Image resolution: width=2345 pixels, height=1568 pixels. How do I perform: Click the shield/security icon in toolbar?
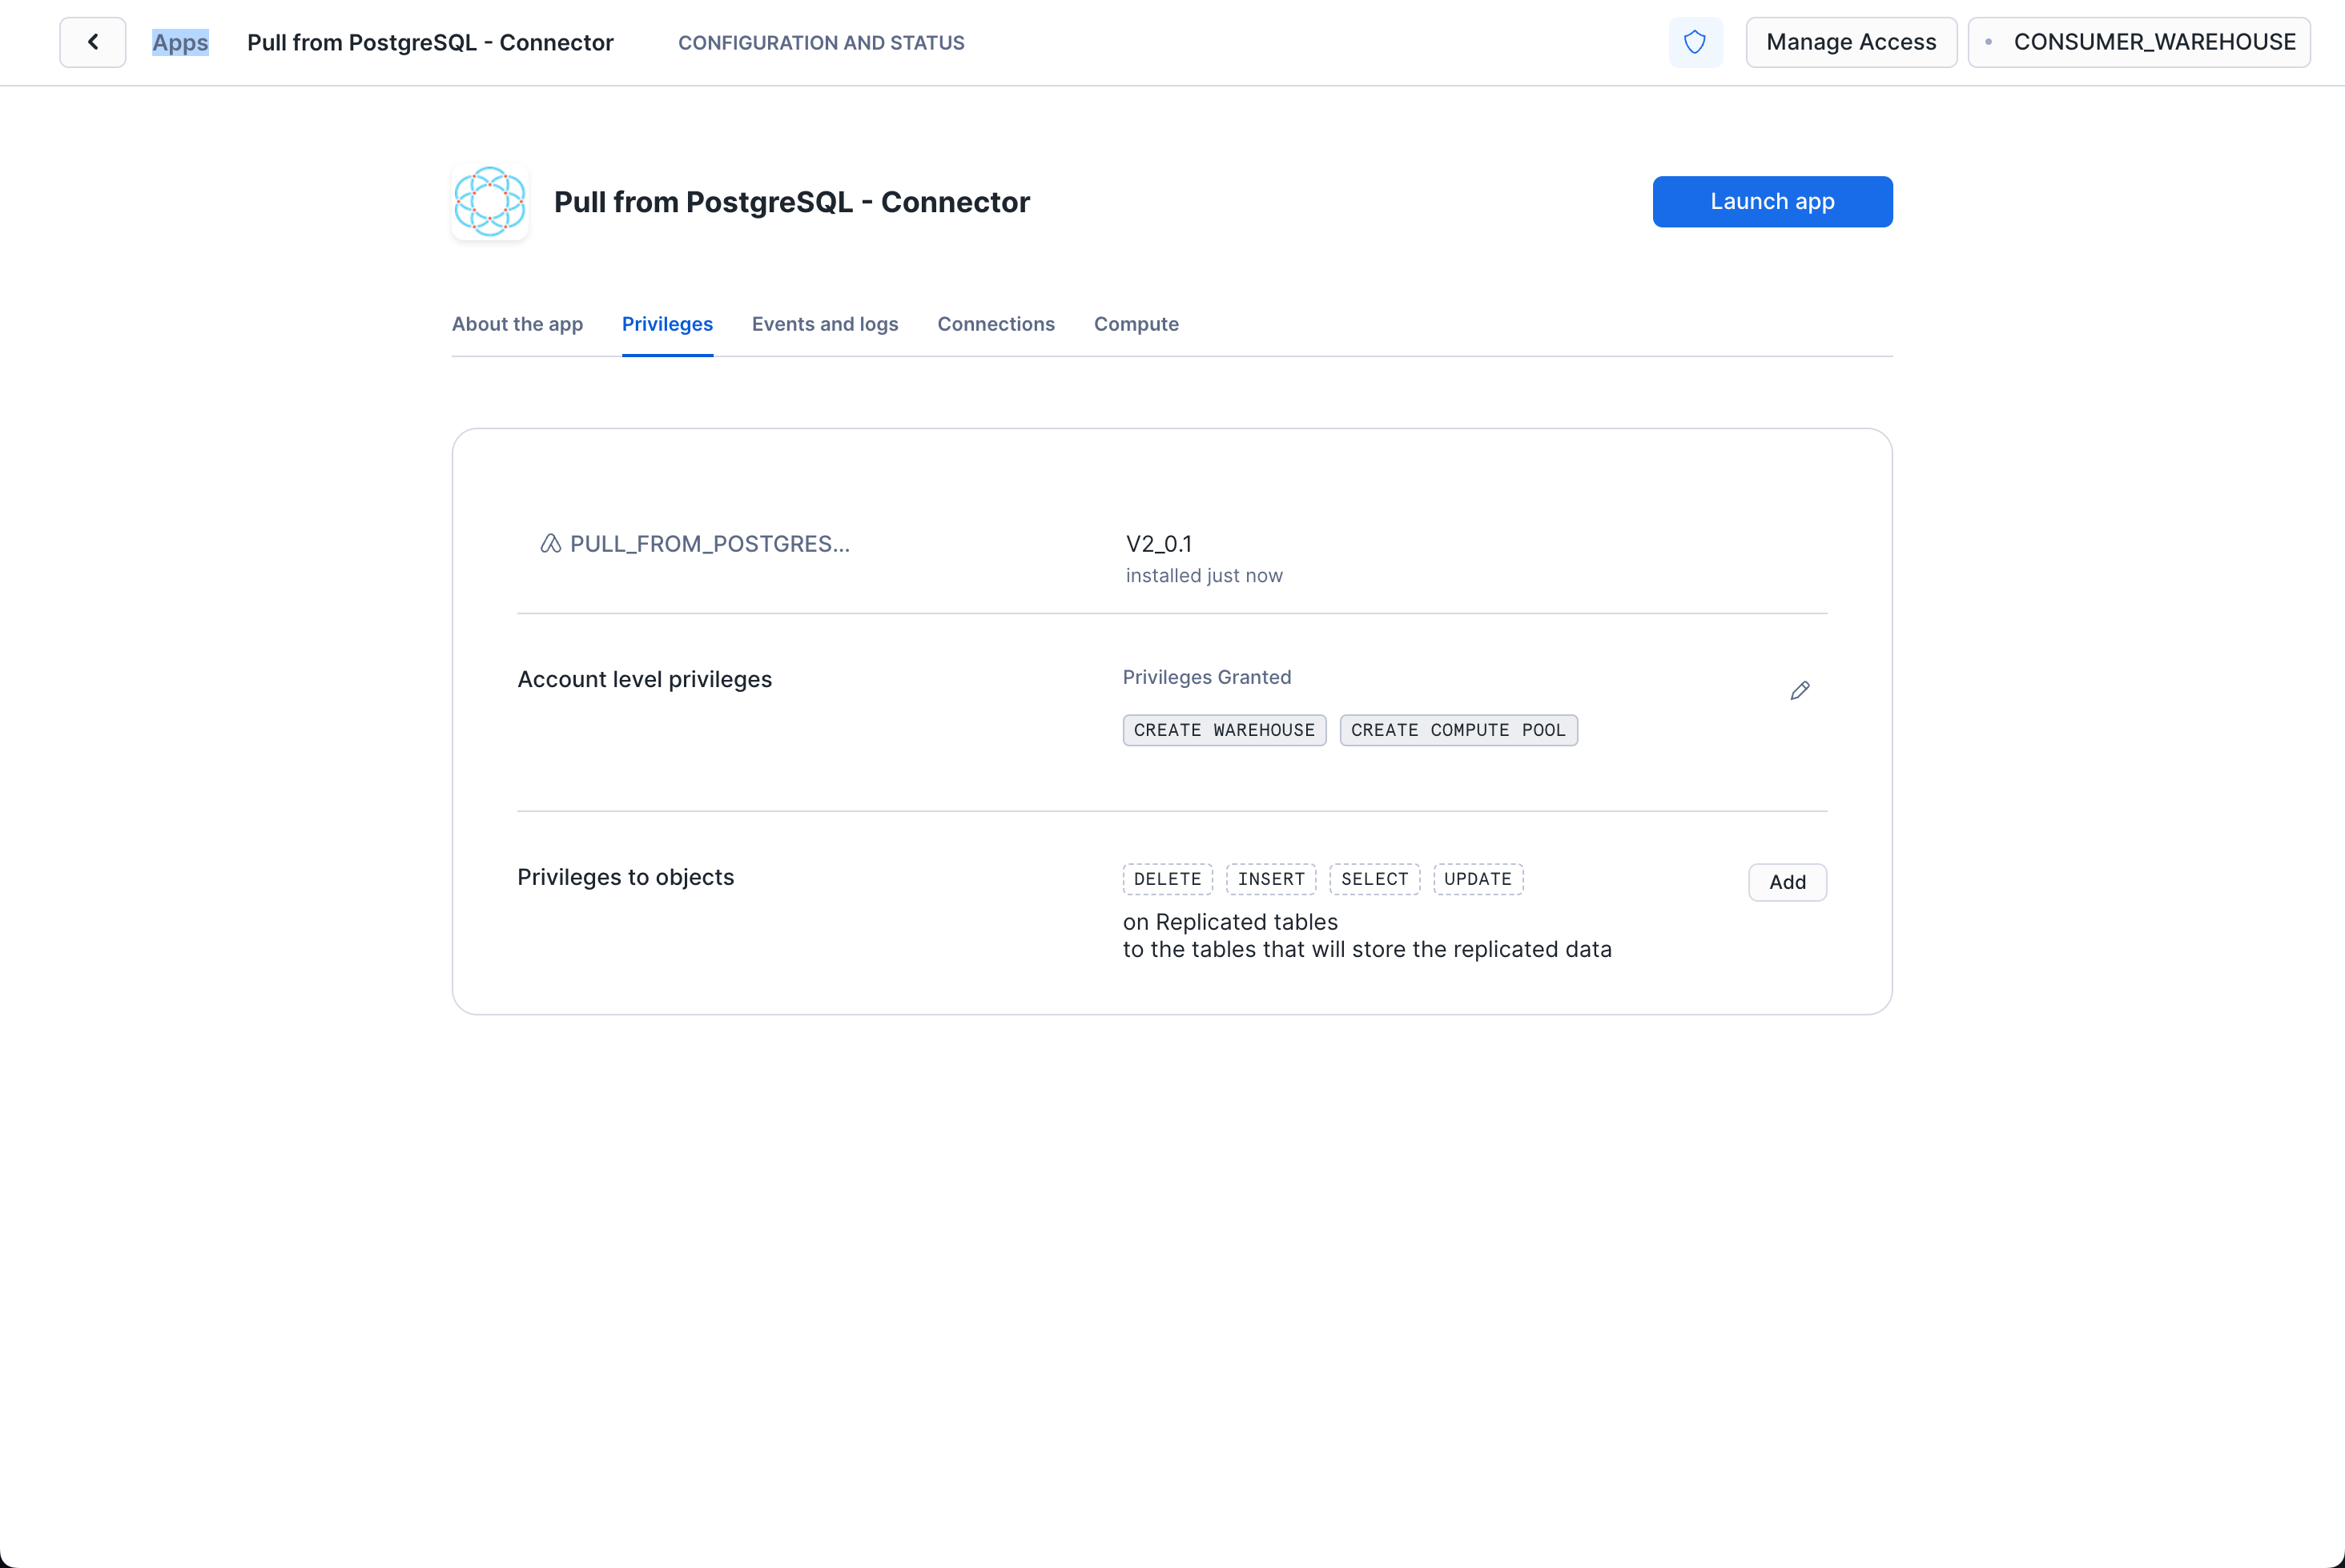(1695, 42)
